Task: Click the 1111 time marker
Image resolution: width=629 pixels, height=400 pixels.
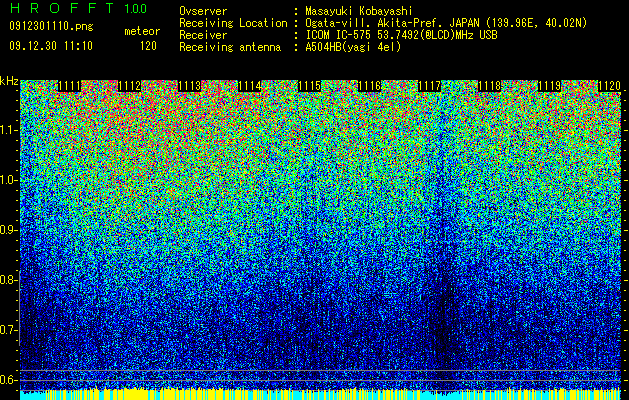Action: [69, 86]
